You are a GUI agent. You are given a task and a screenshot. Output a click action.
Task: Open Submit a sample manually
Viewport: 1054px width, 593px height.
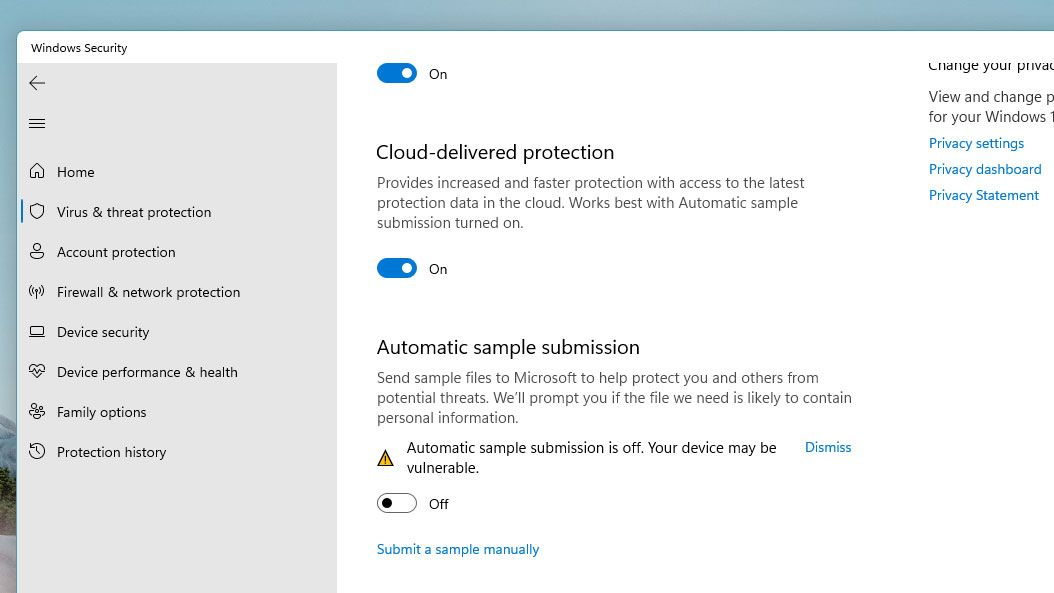(458, 549)
